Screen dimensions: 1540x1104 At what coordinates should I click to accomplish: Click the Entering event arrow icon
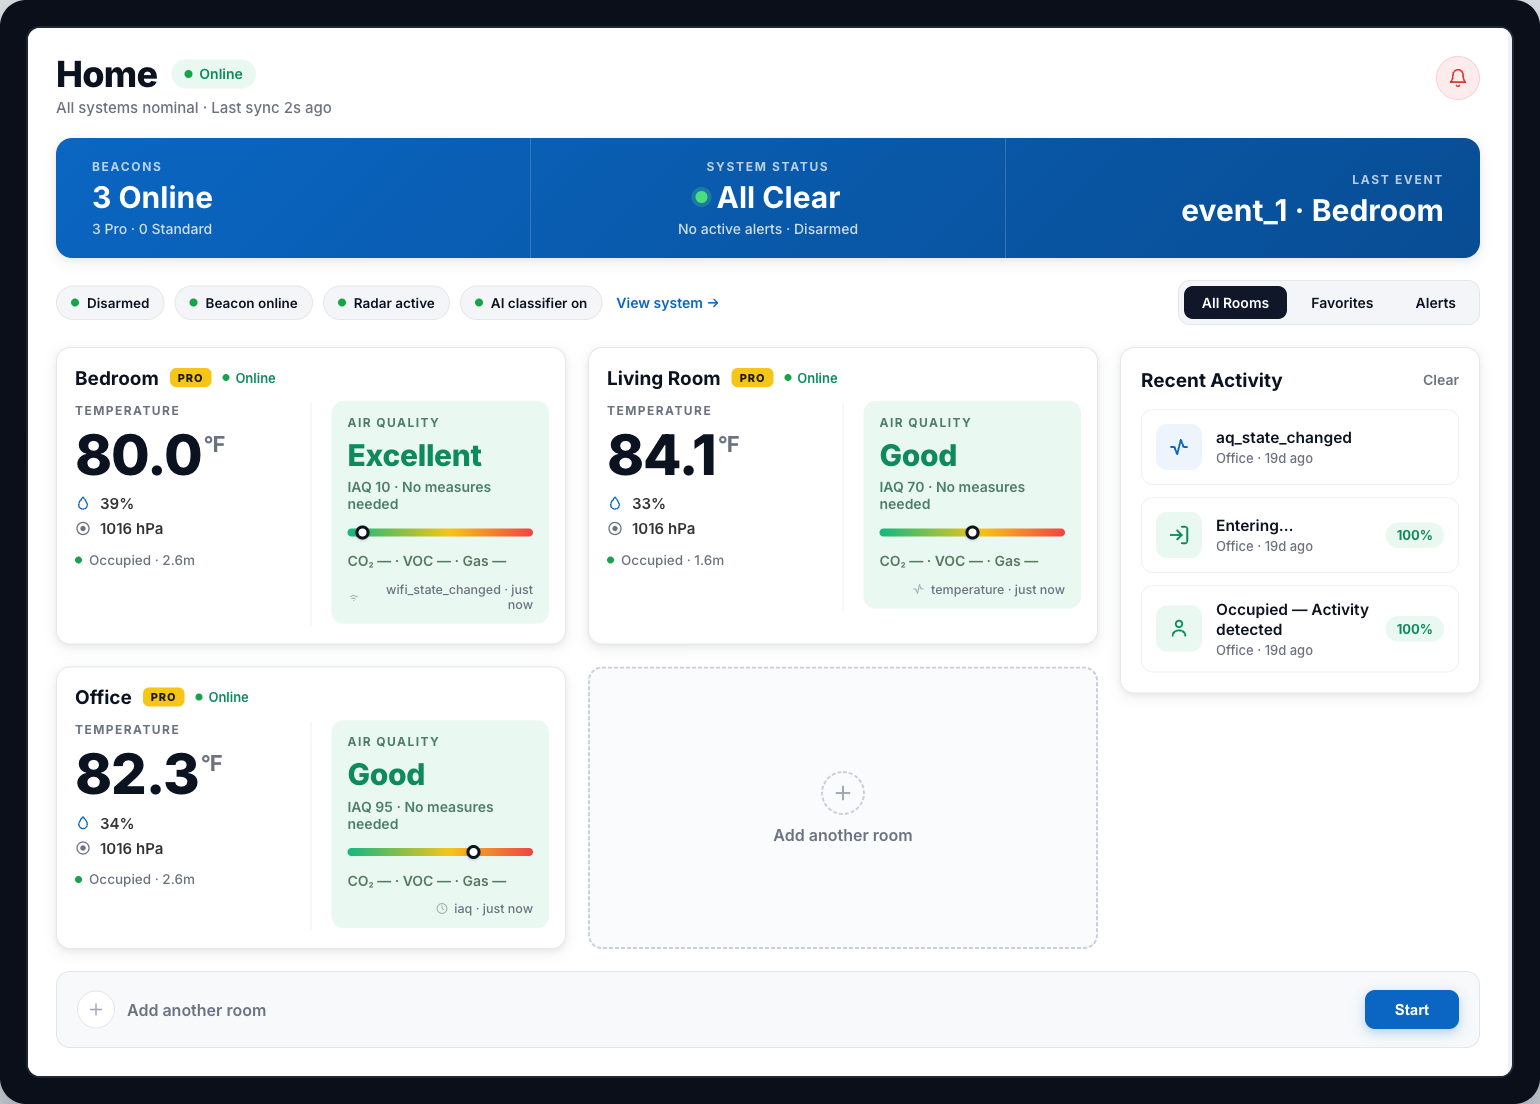tap(1179, 535)
